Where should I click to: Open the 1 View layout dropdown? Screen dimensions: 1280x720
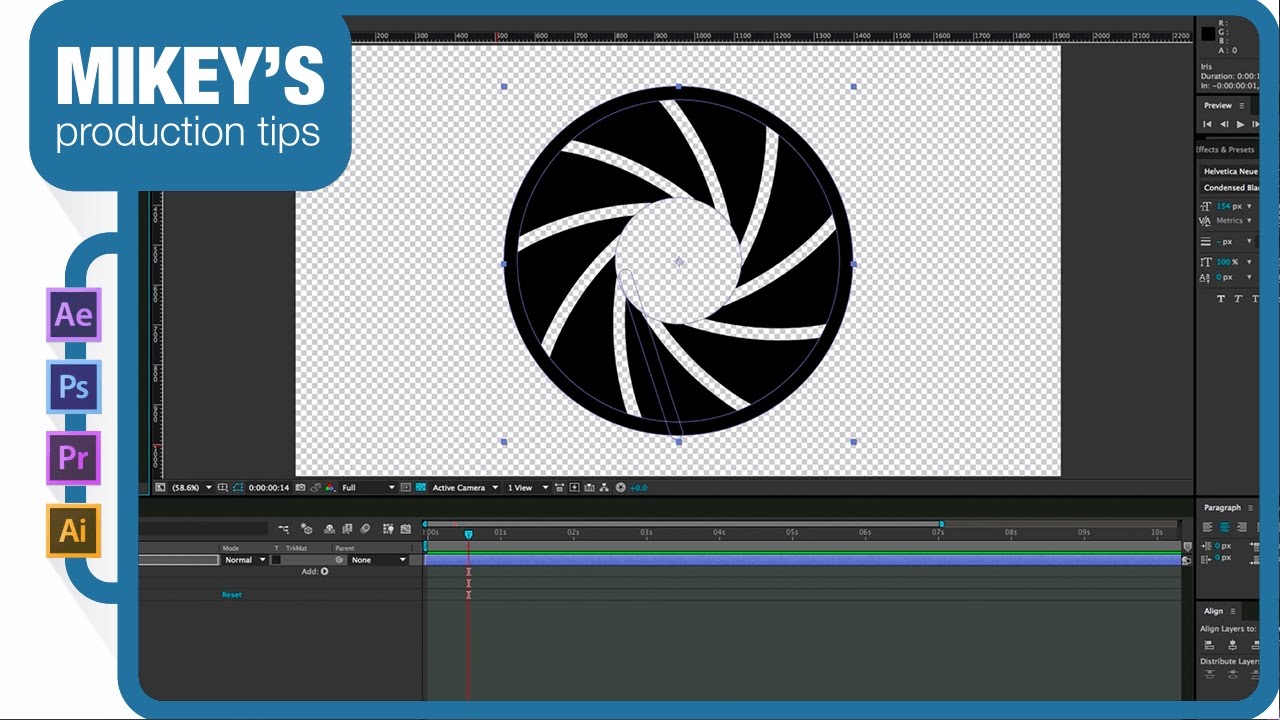point(528,487)
